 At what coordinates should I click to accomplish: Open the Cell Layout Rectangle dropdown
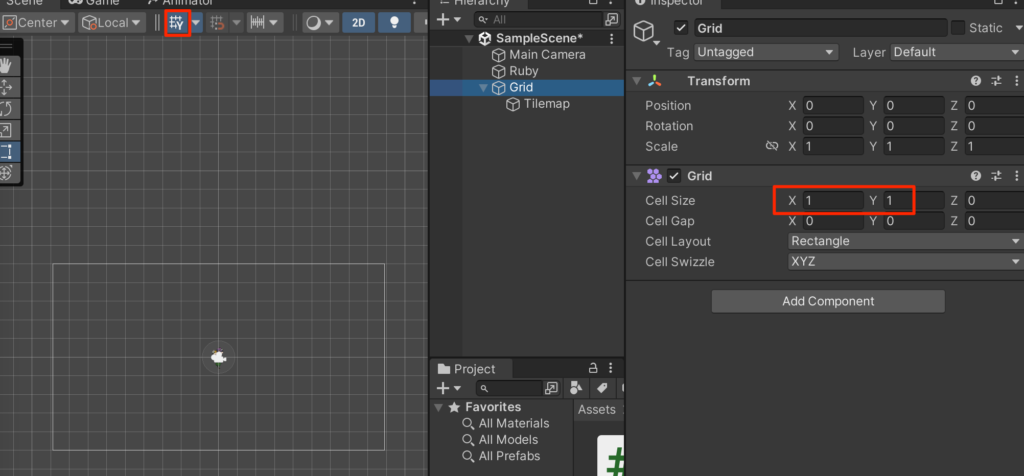[906, 241]
